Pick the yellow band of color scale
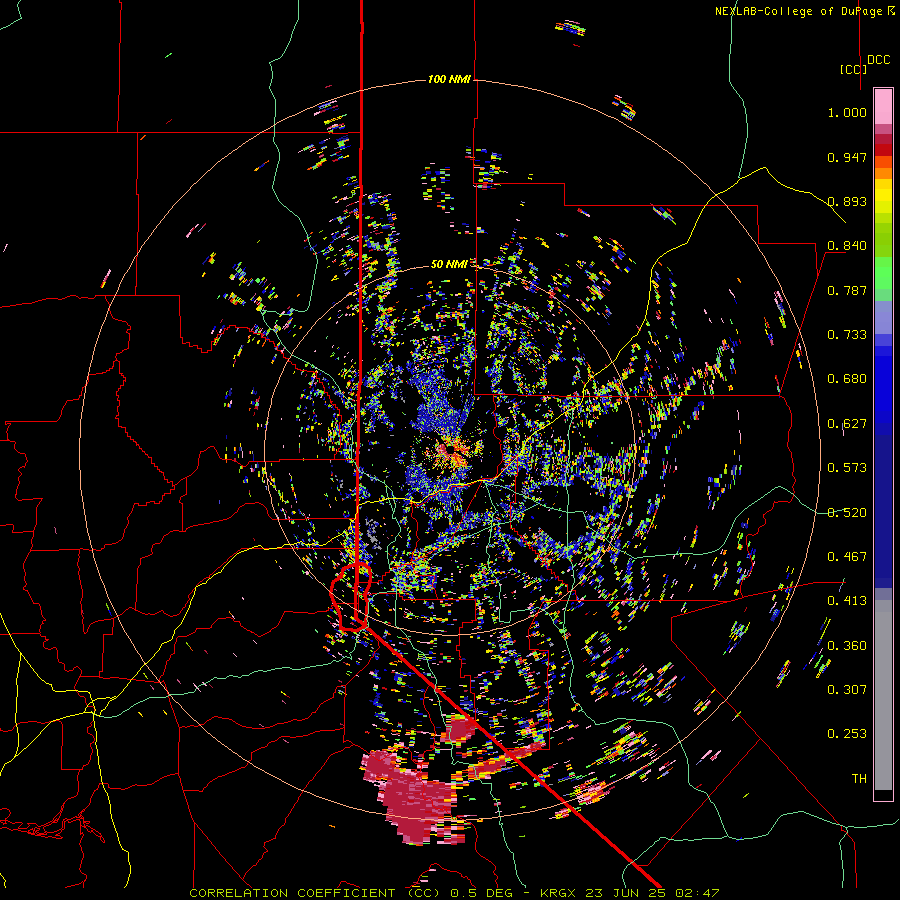The width and height of the screenshot is (900, 900). click(x=883, y=196)
